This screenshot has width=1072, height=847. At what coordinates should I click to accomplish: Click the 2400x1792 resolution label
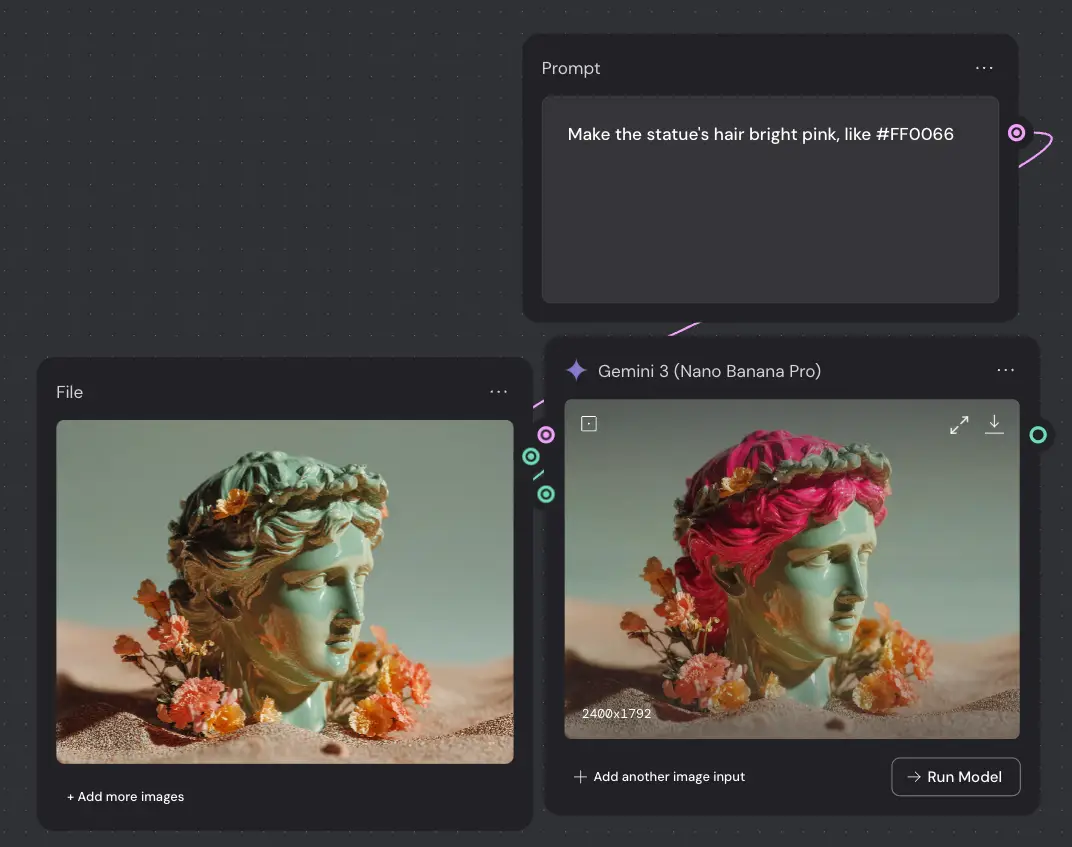[x=616, y=714]
